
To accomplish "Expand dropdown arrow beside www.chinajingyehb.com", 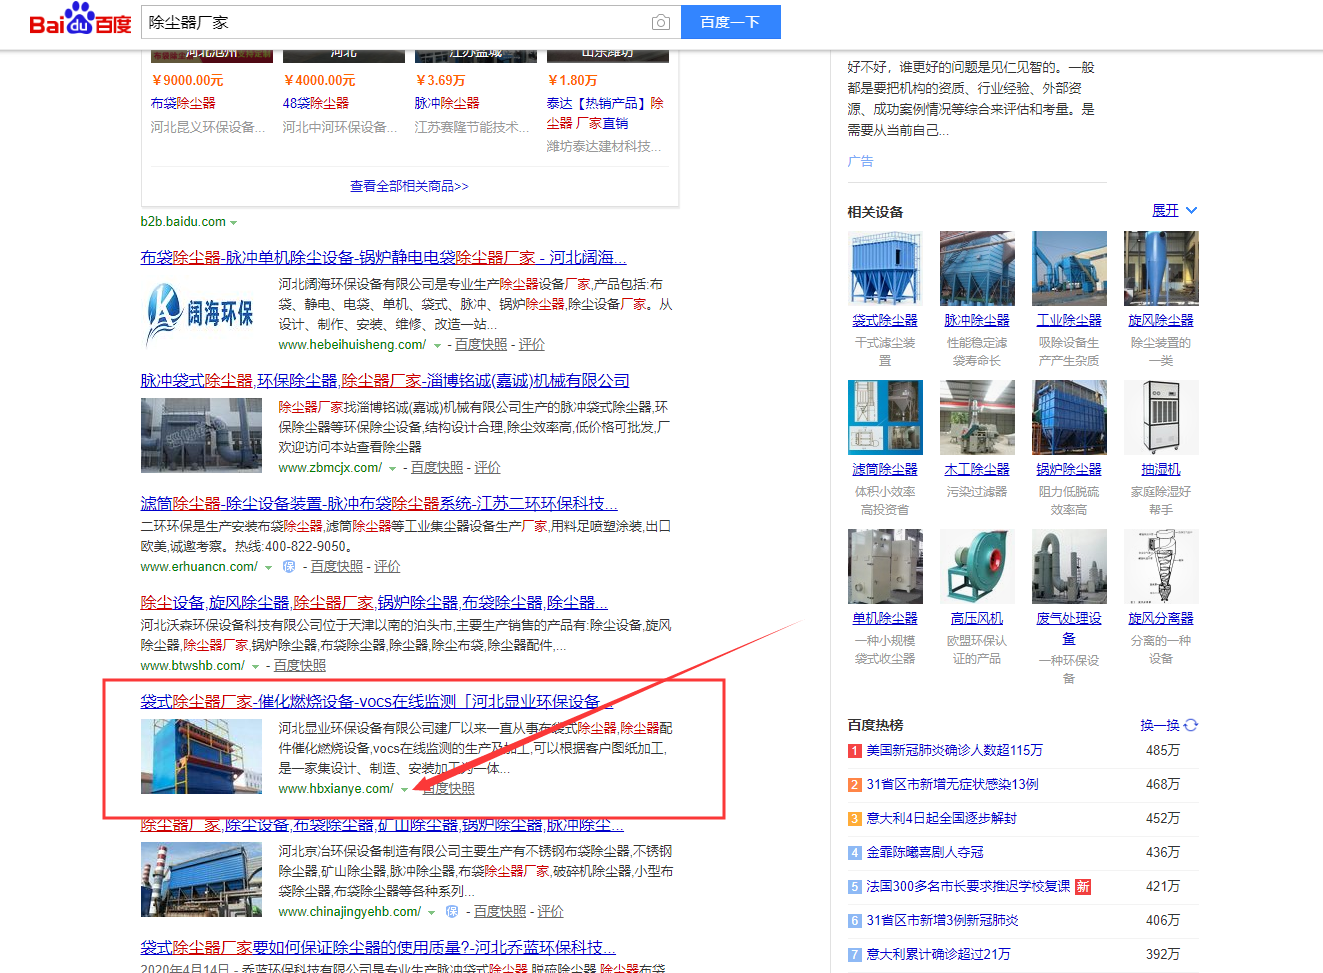I will [x=431, y=913].
